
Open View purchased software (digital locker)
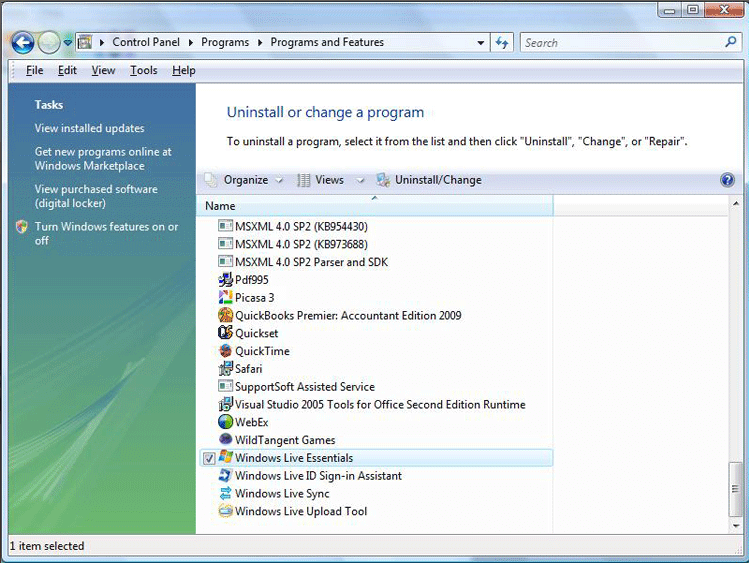coord(96,196)
